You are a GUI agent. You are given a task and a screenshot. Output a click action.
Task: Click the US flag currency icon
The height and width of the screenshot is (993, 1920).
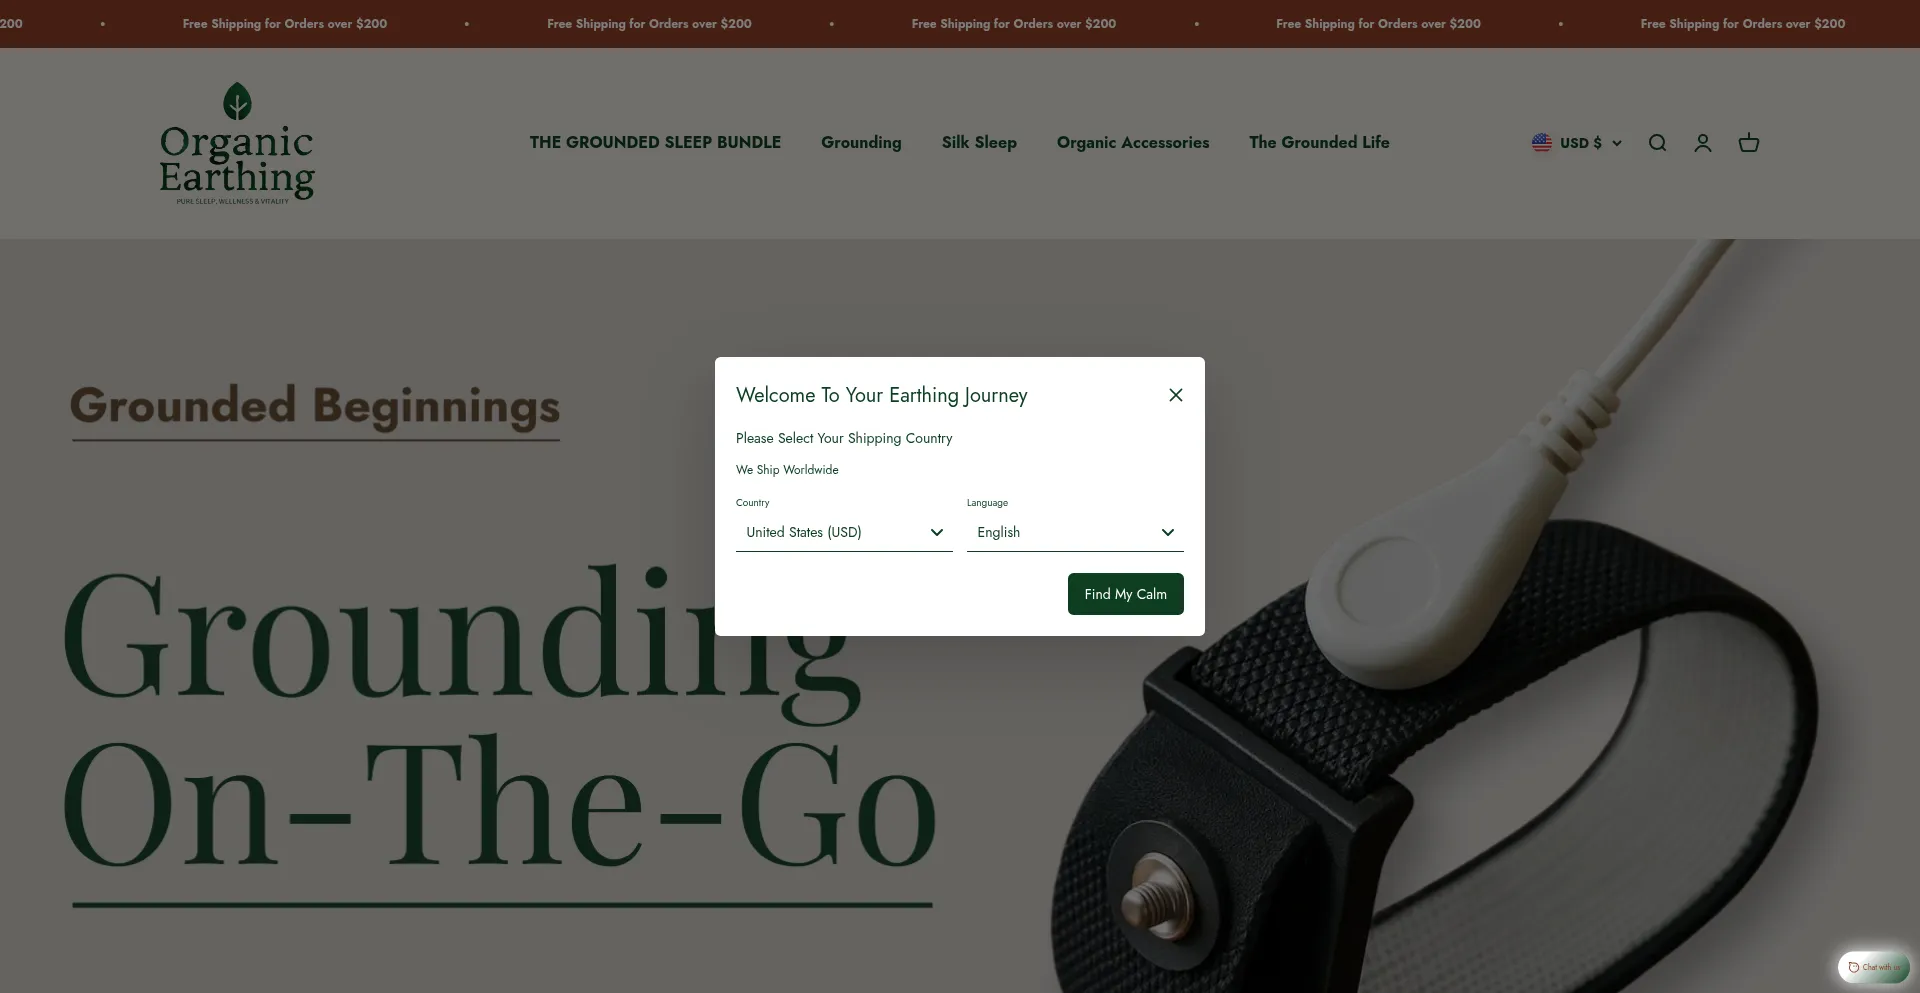coord(1542,143)
